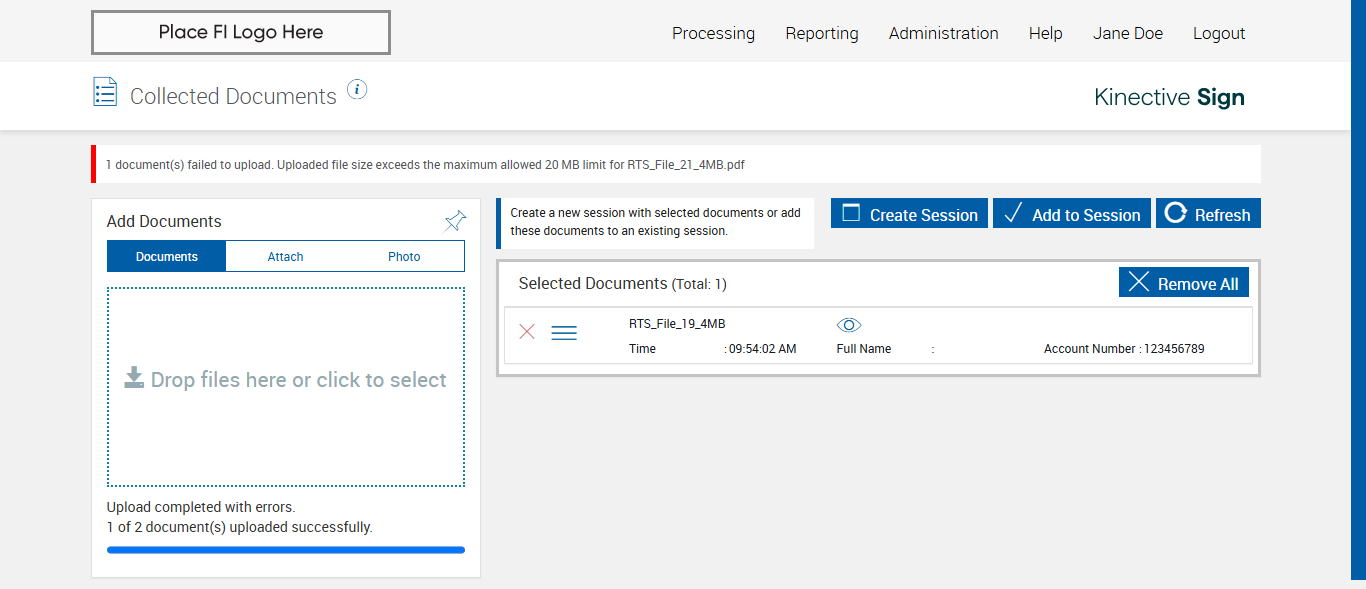The height and width of the screenshot is (589, 1366).
Task: Click the reorder handle for RTS_File_19_4MB
Action: click(564, 333)
